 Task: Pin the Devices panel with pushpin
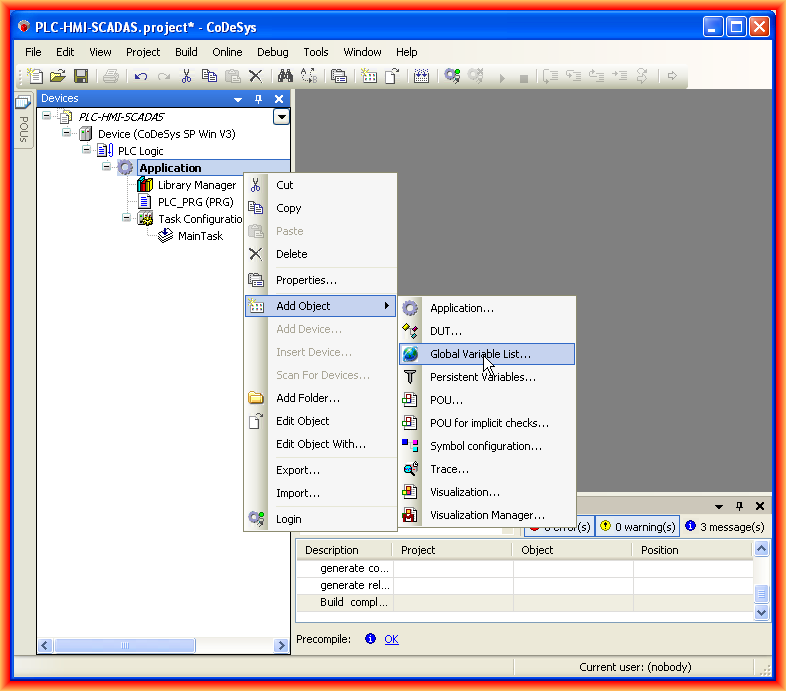(x=258, y=99)
